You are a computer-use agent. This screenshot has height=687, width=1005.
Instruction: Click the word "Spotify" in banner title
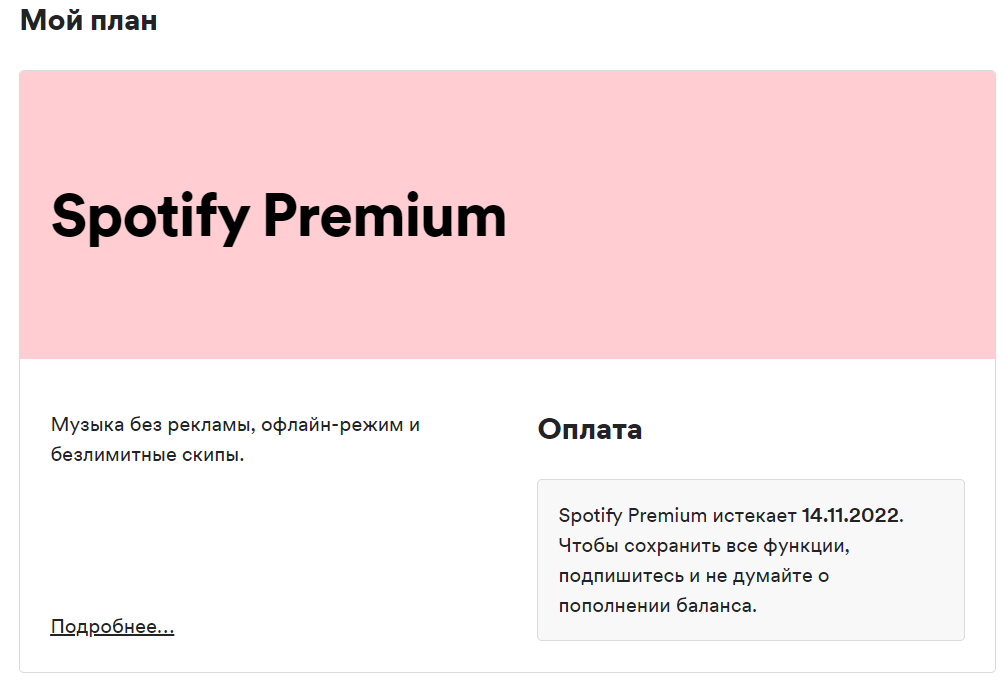[148, 217]
